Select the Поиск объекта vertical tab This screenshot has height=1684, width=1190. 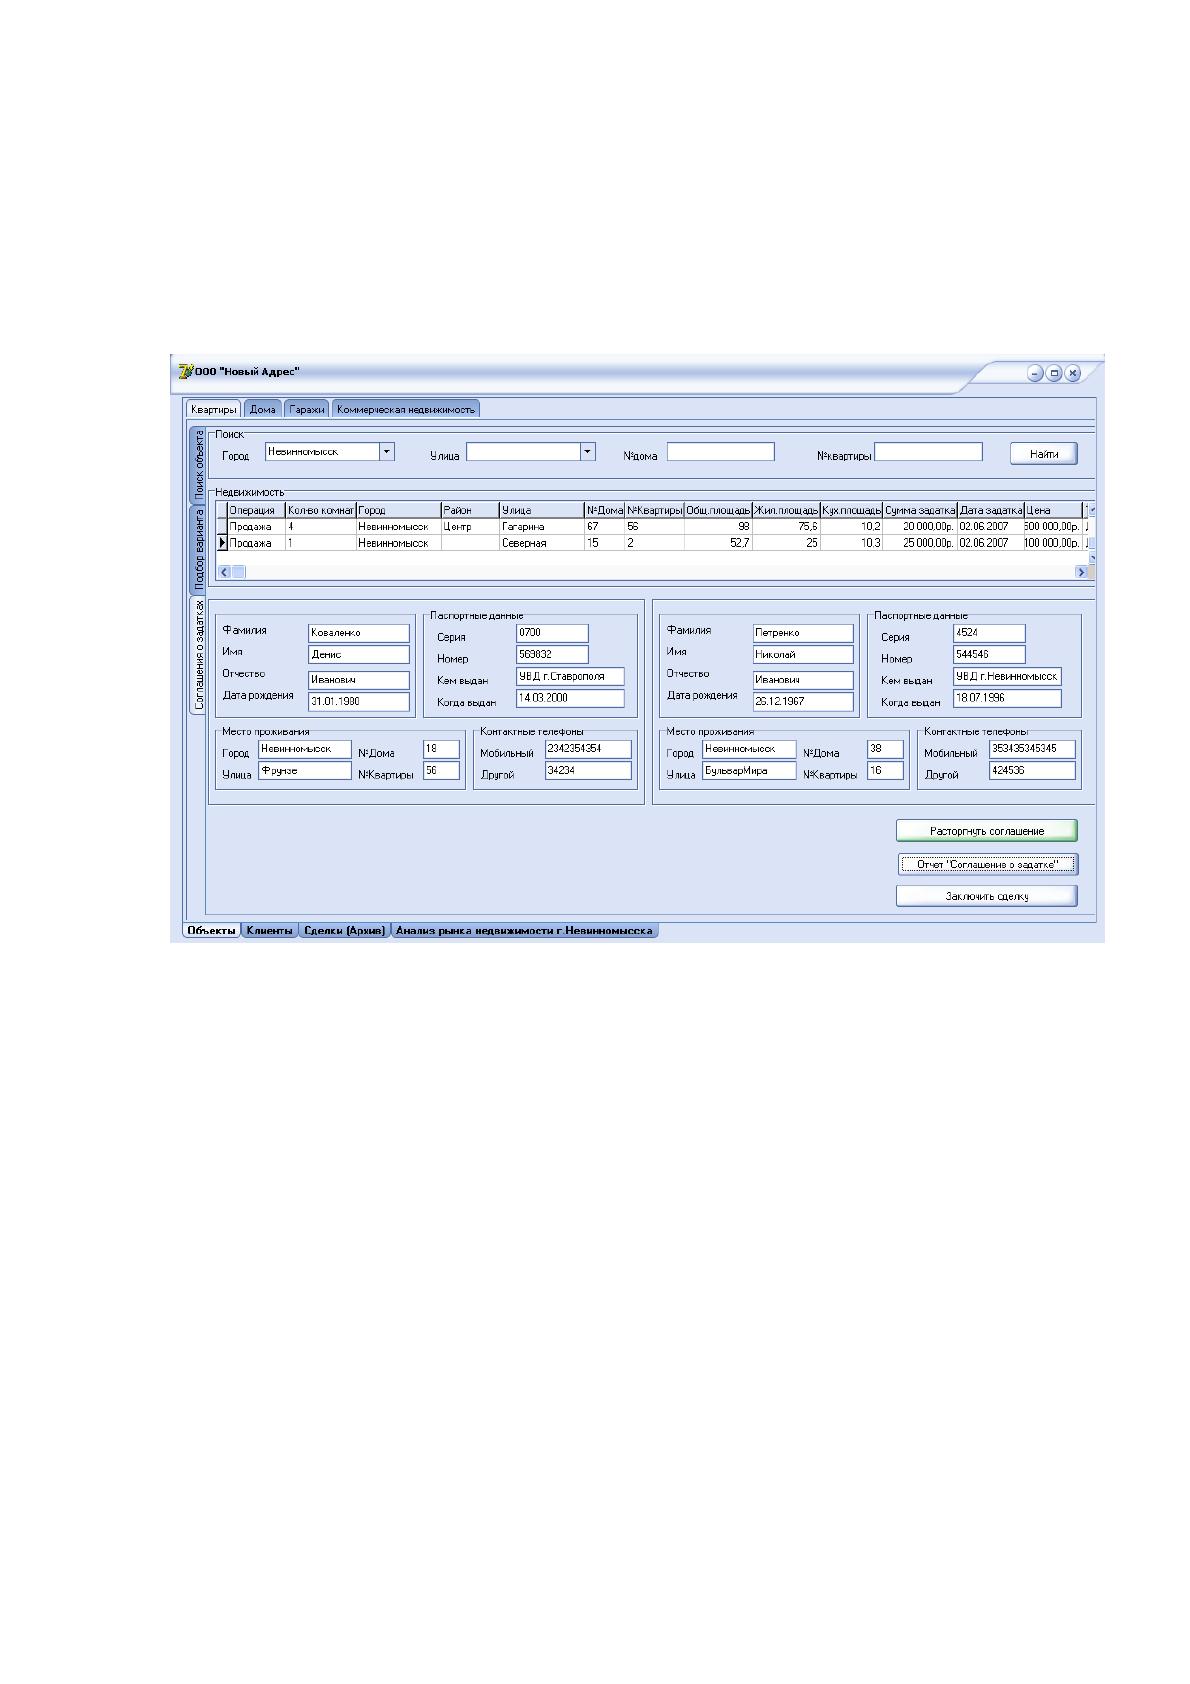198,465
